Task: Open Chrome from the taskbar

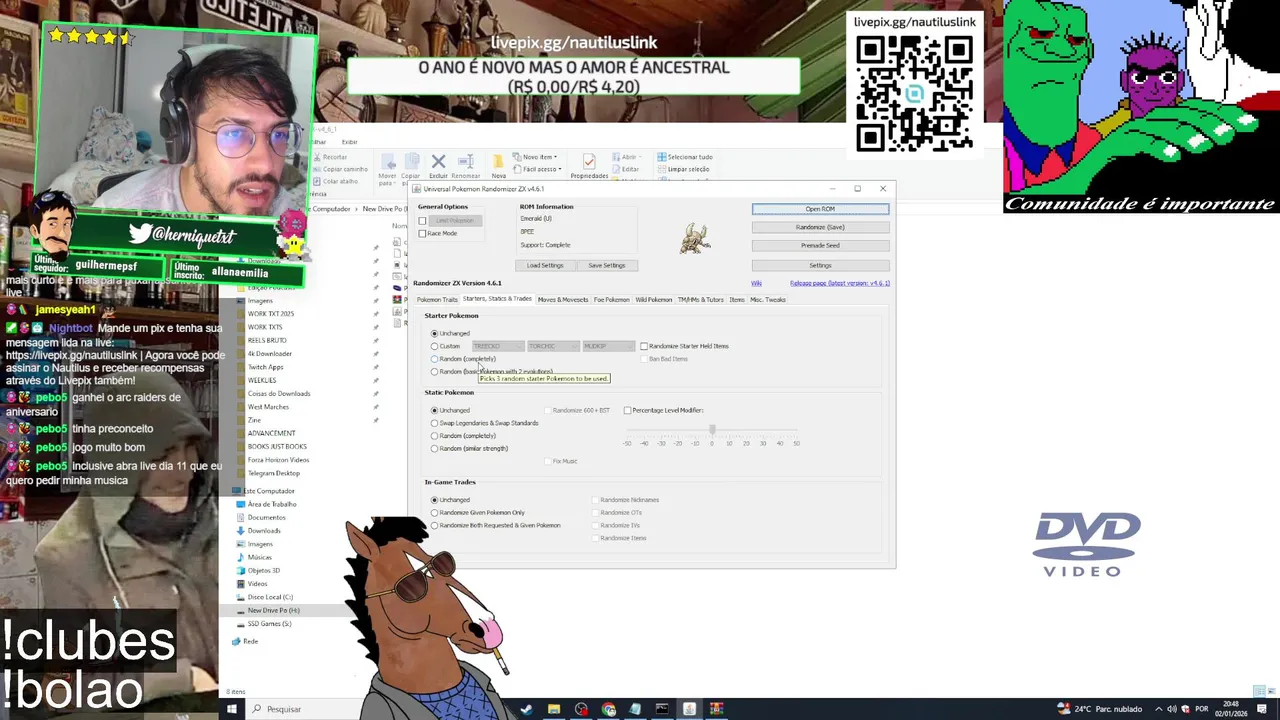Action: click(x=609, y=709)
